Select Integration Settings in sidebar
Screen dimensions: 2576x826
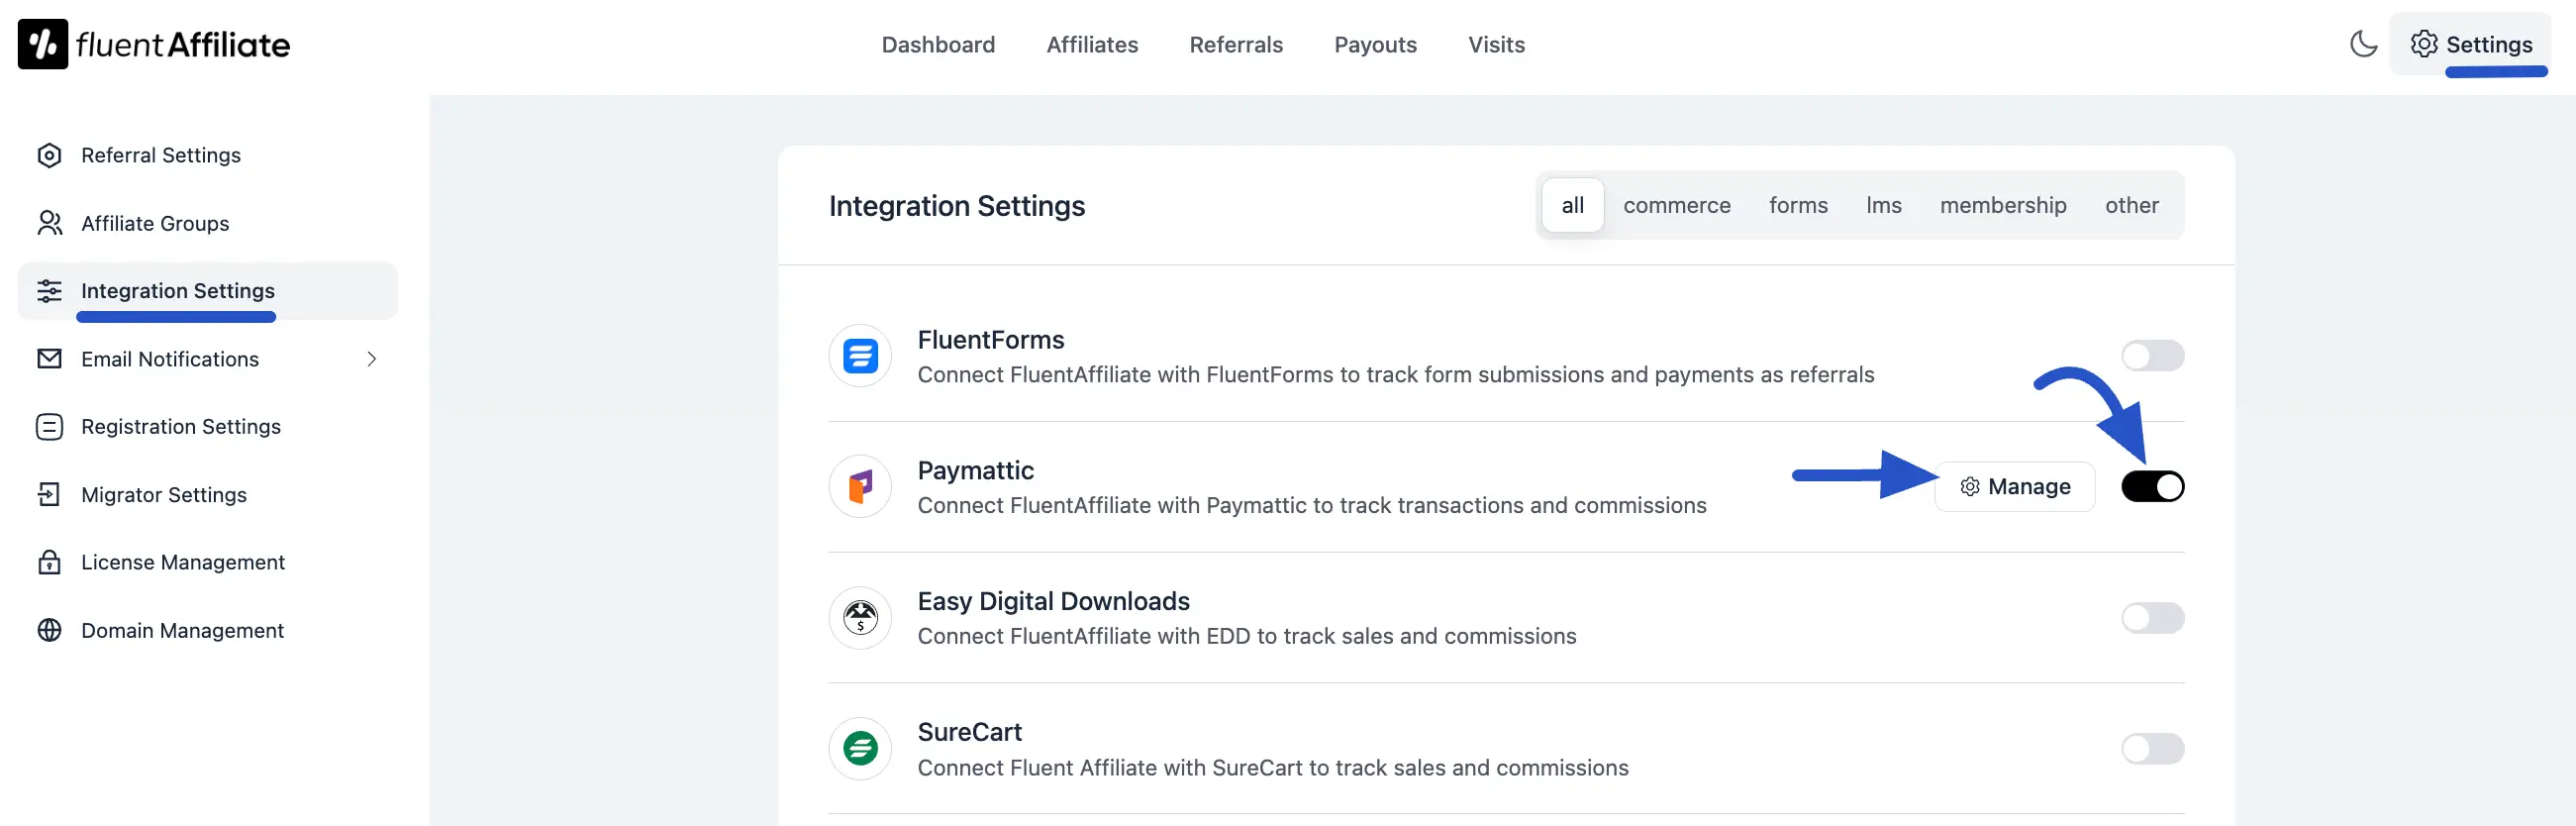pyautogui.click(x=208, y=291)
